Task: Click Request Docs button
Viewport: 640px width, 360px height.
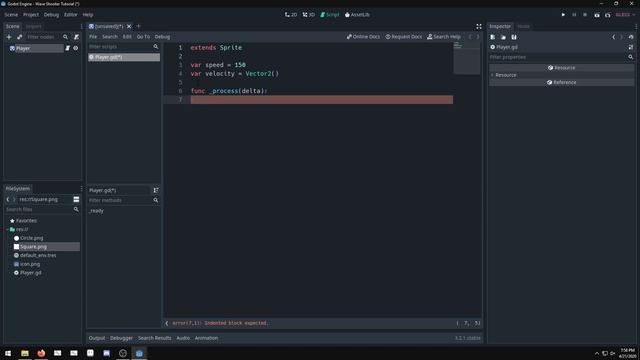Action: click(x=404, y=37)
